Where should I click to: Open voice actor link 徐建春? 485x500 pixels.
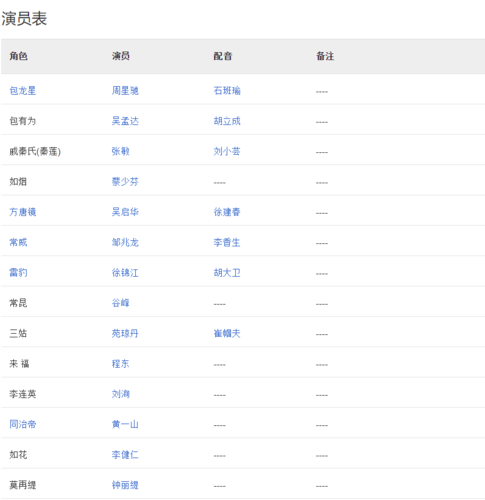click(x=227, y=212)
